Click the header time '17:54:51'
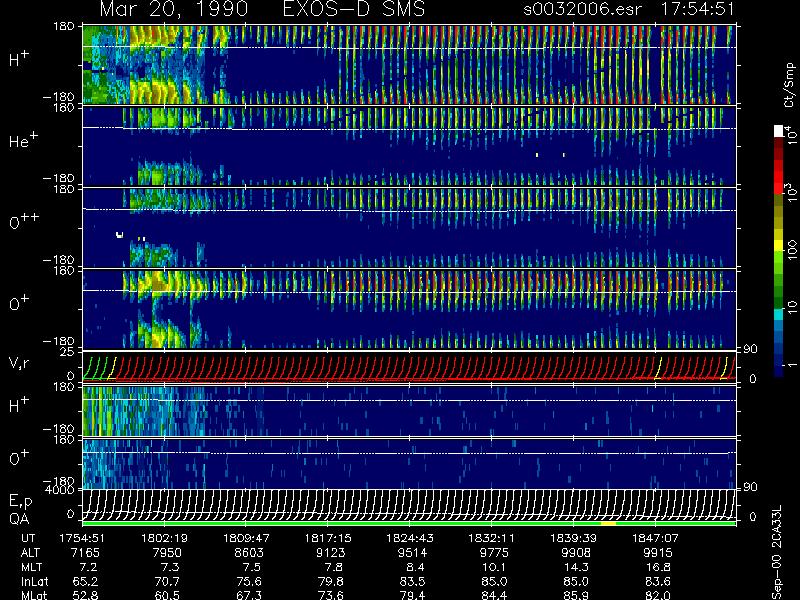Screen dimensions: 800x600 tap(697, 9)
